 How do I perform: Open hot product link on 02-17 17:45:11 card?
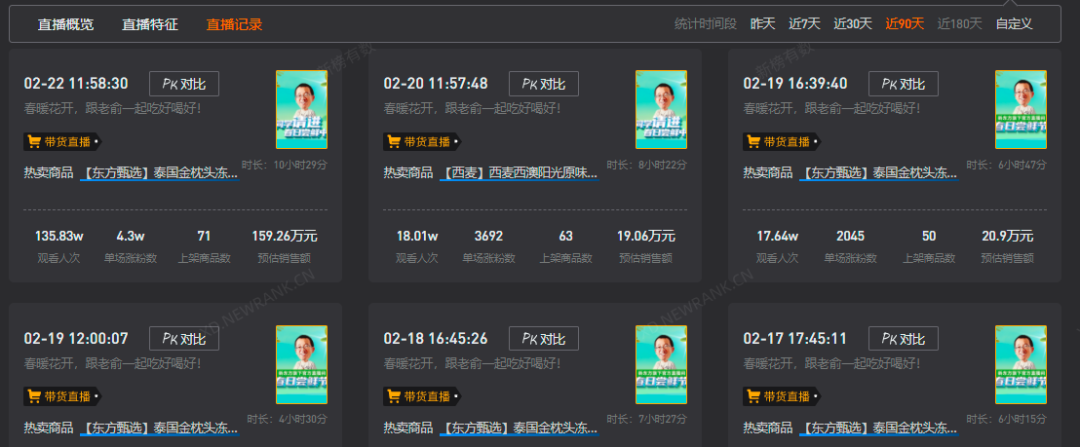[x=878, y=428]
